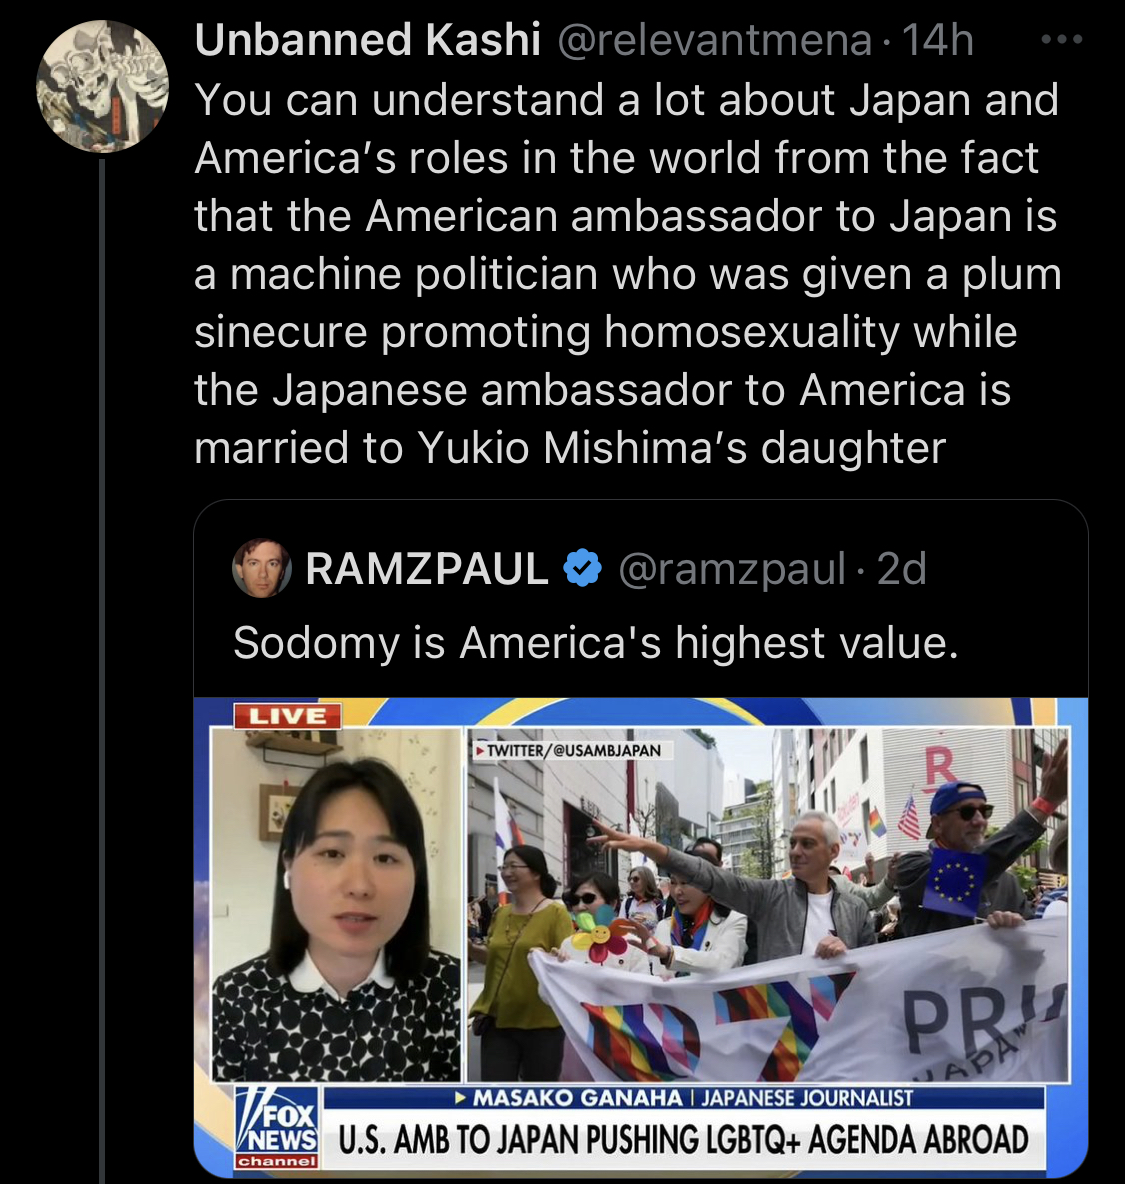Viewport: 1125px width, 1184px height.
Task: Open the 14h tweet timestamp
Action: 938,39
